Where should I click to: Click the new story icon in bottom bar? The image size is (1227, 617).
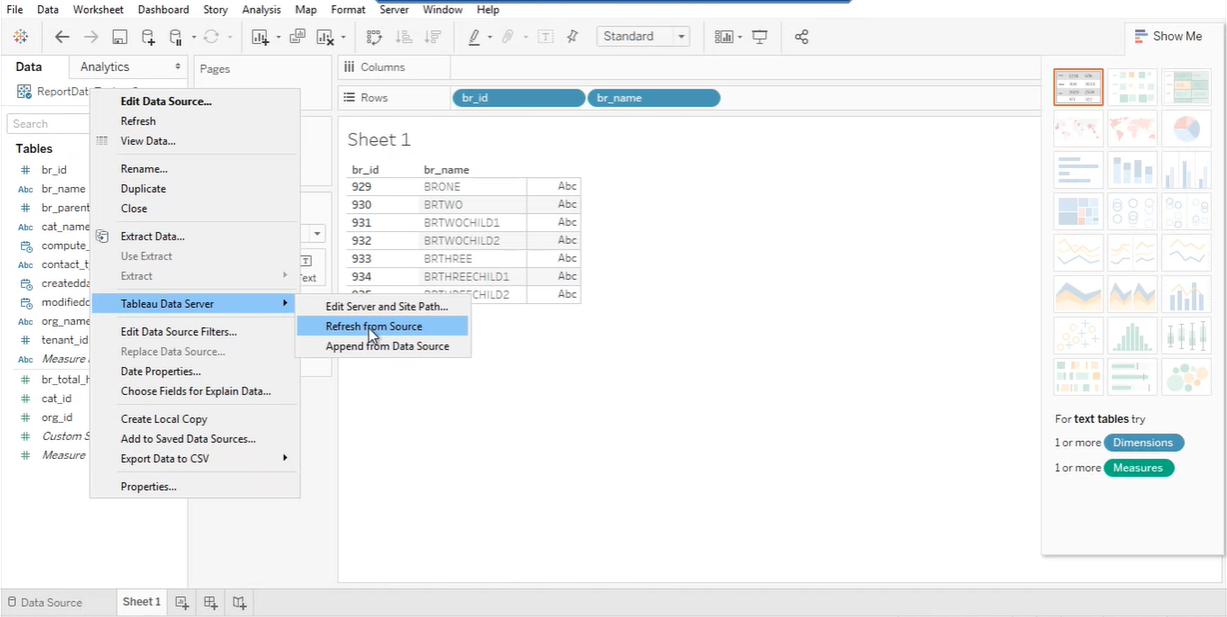point(240,602)
